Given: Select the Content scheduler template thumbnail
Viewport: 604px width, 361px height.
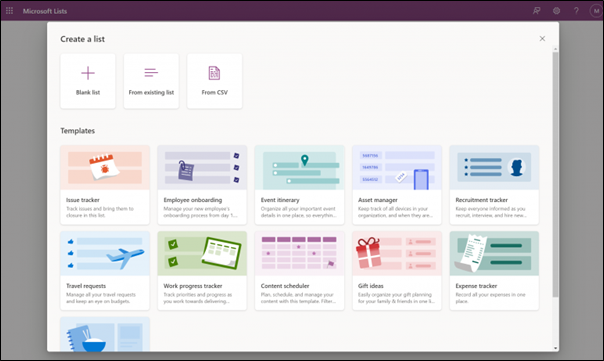Looking at the screenshot, I should pyautogui.click(x=299, y=254).
